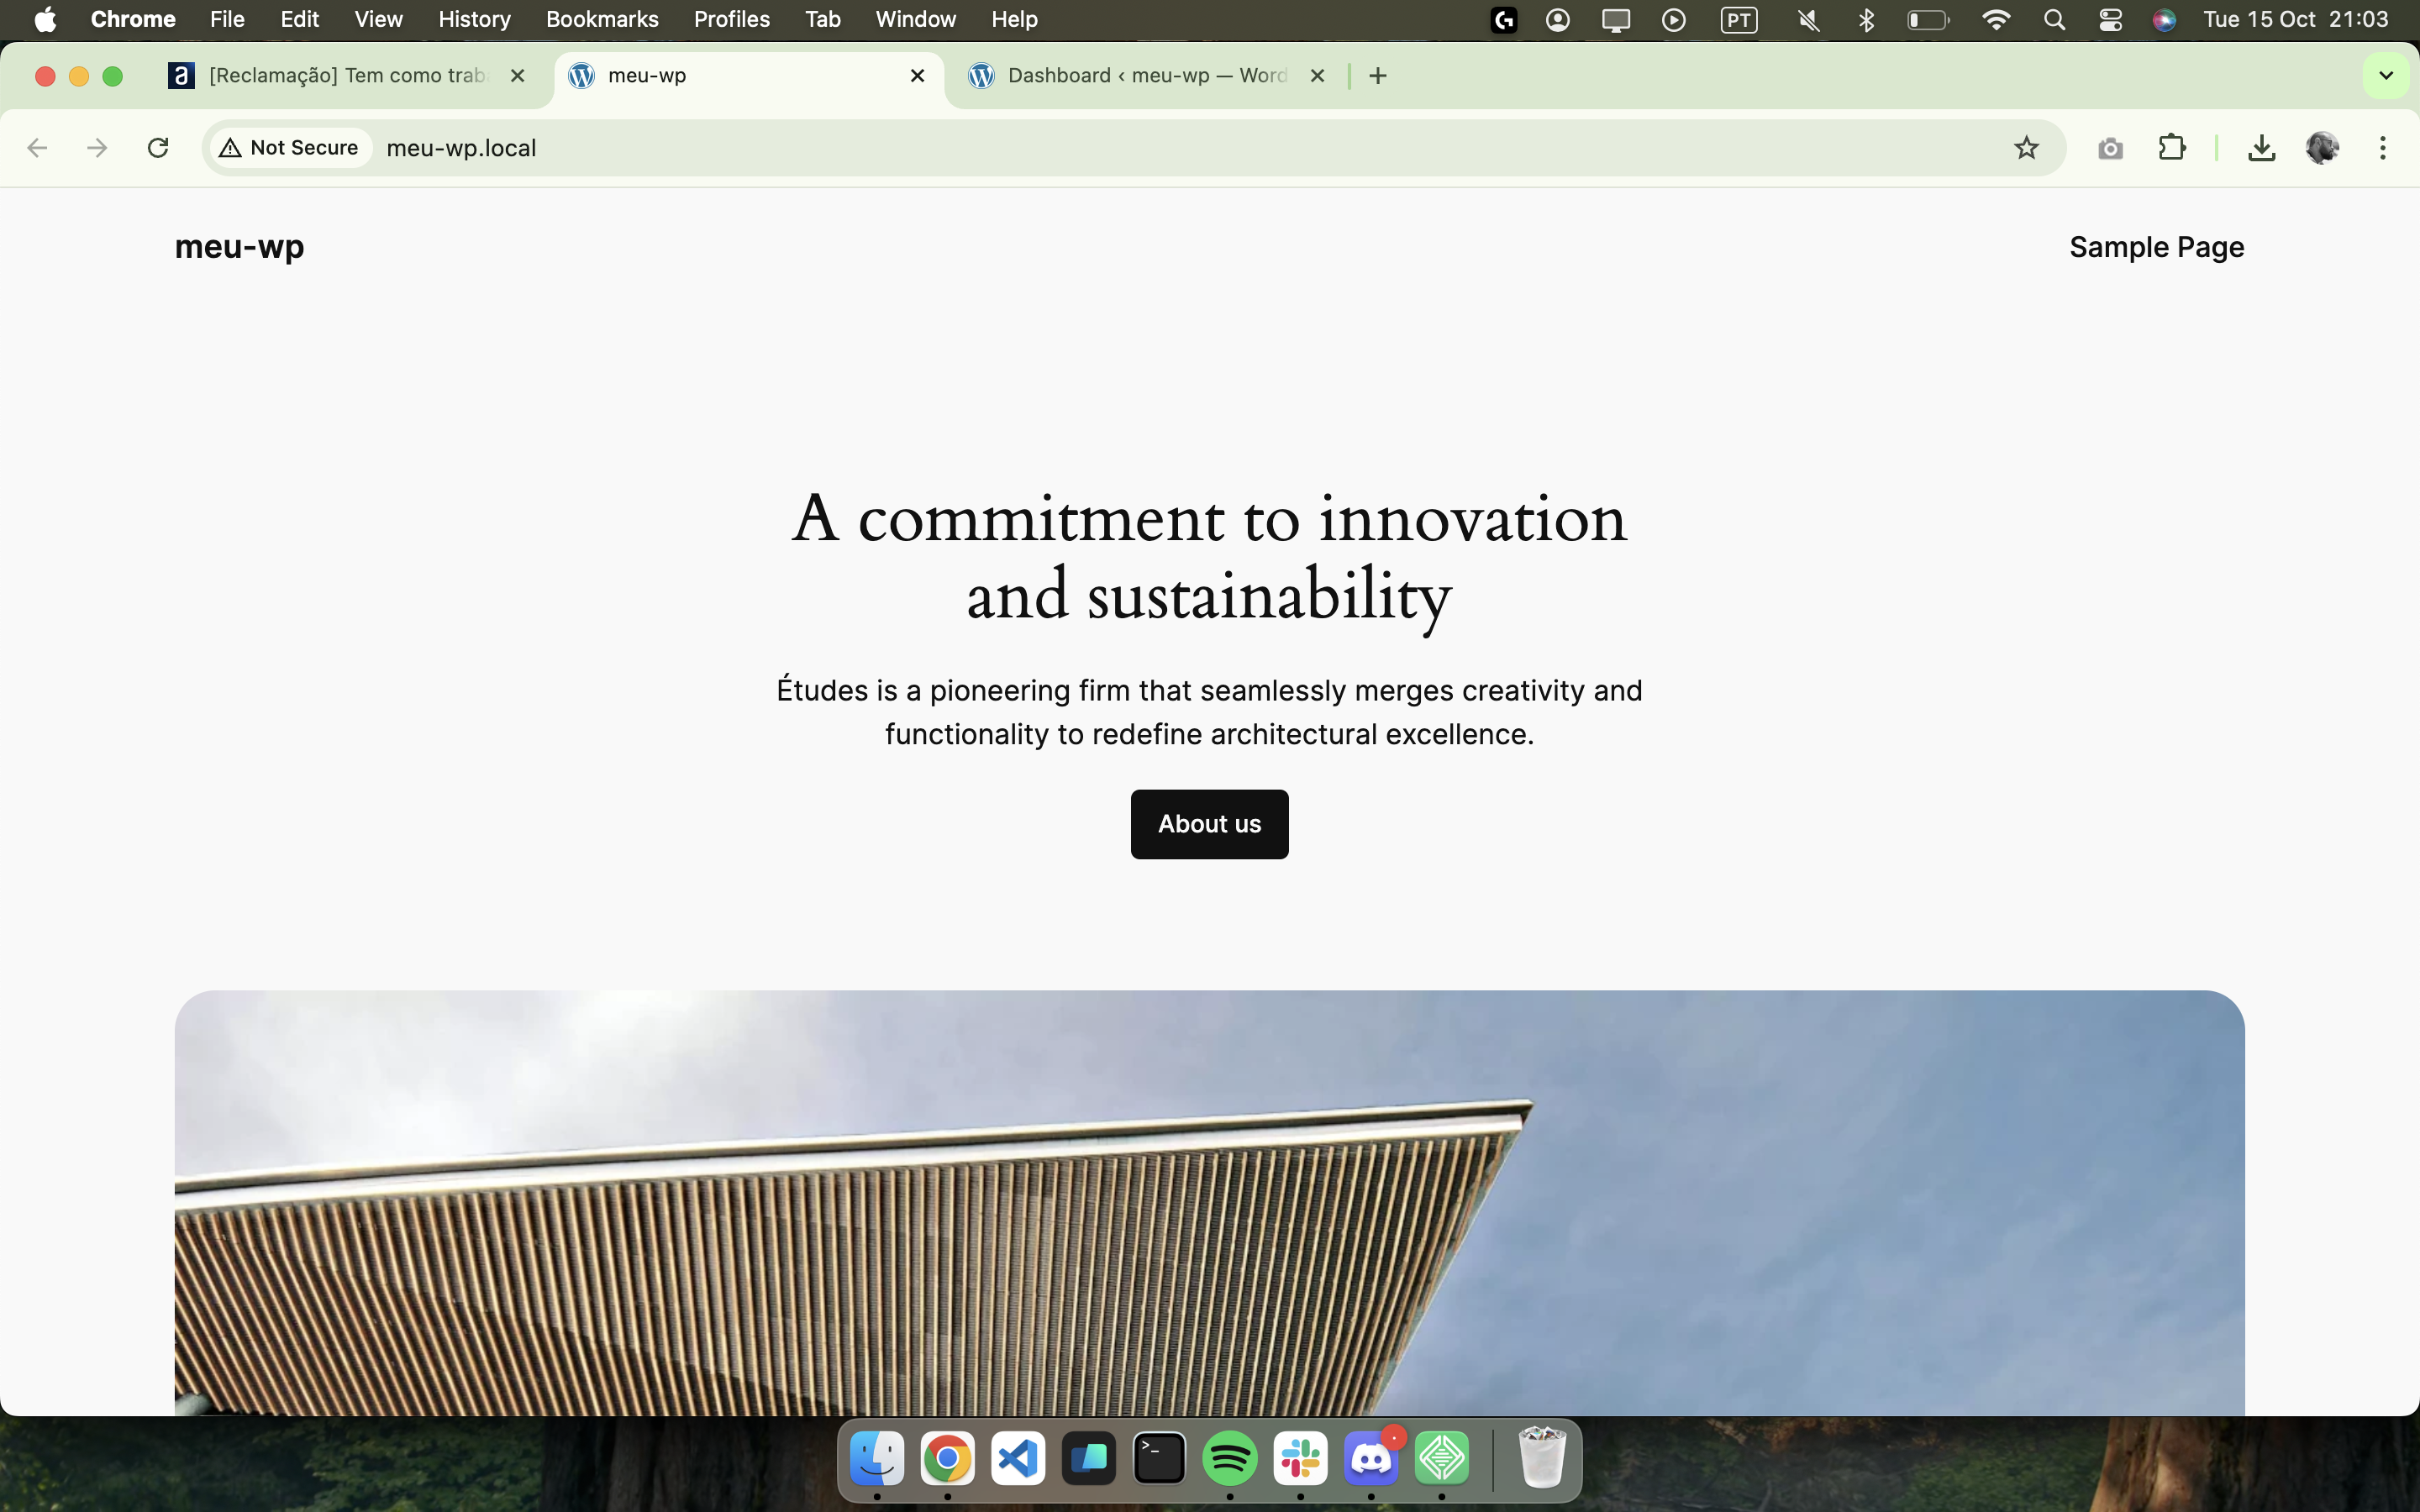Screen dimensions: 2420x1512
Task: Open the Bookmarks menu
Action: pos(602,20)
